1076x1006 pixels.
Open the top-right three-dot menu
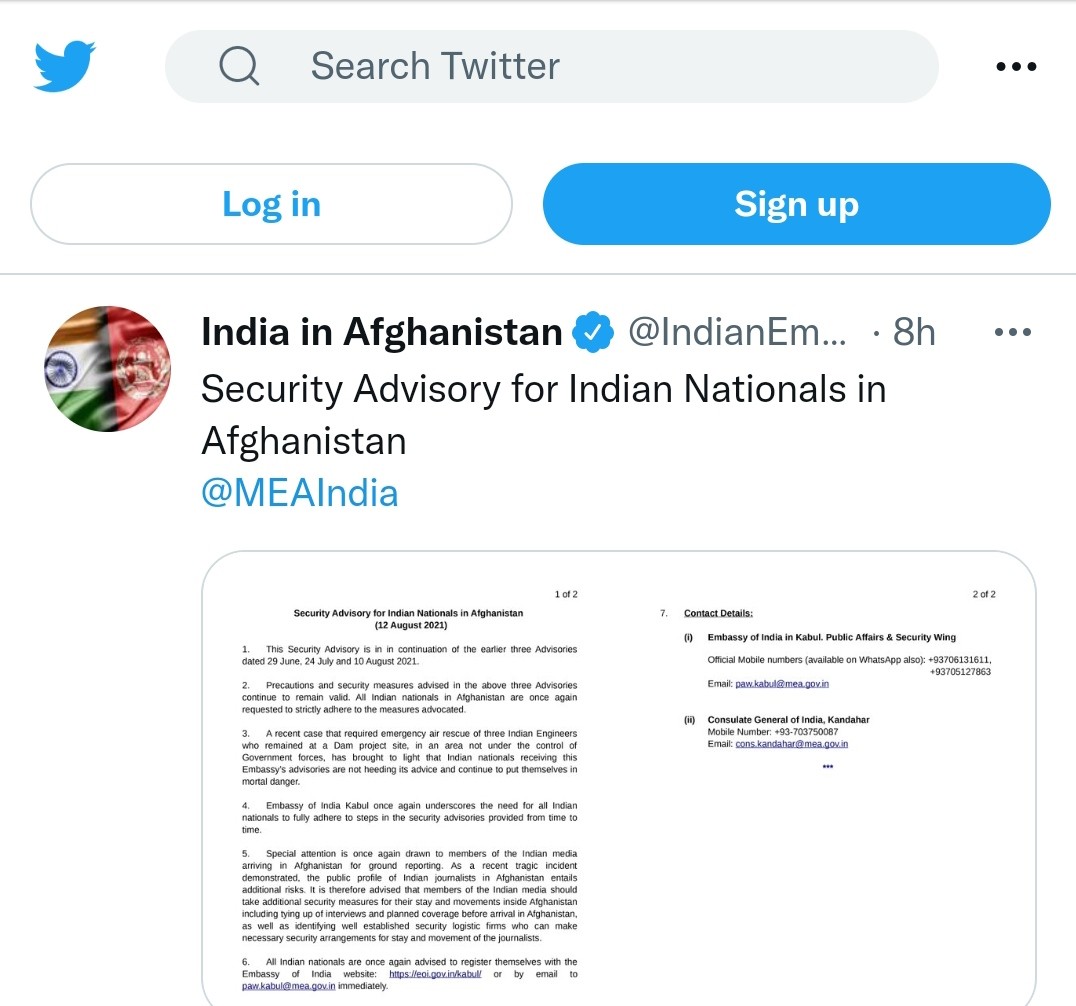(x=1016, y=67)
